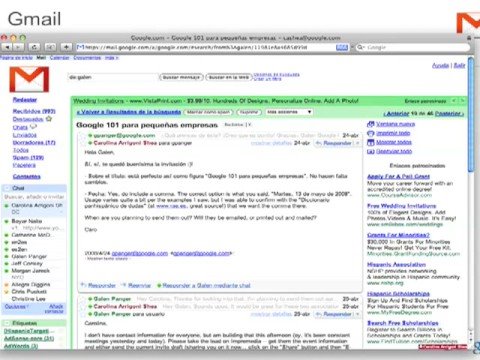Click forward arrow icon next to Reenviar
The image size is (480, 360).
pyautogui.click(x=124, y=285)
